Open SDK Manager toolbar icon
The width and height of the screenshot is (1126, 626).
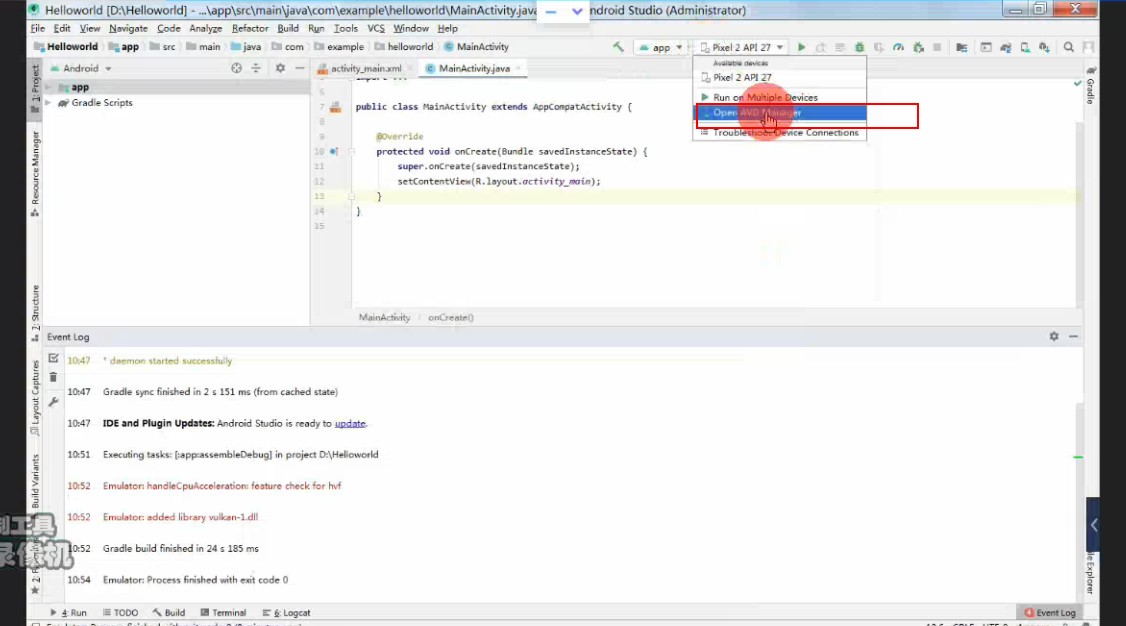[x=1044, y=47]
